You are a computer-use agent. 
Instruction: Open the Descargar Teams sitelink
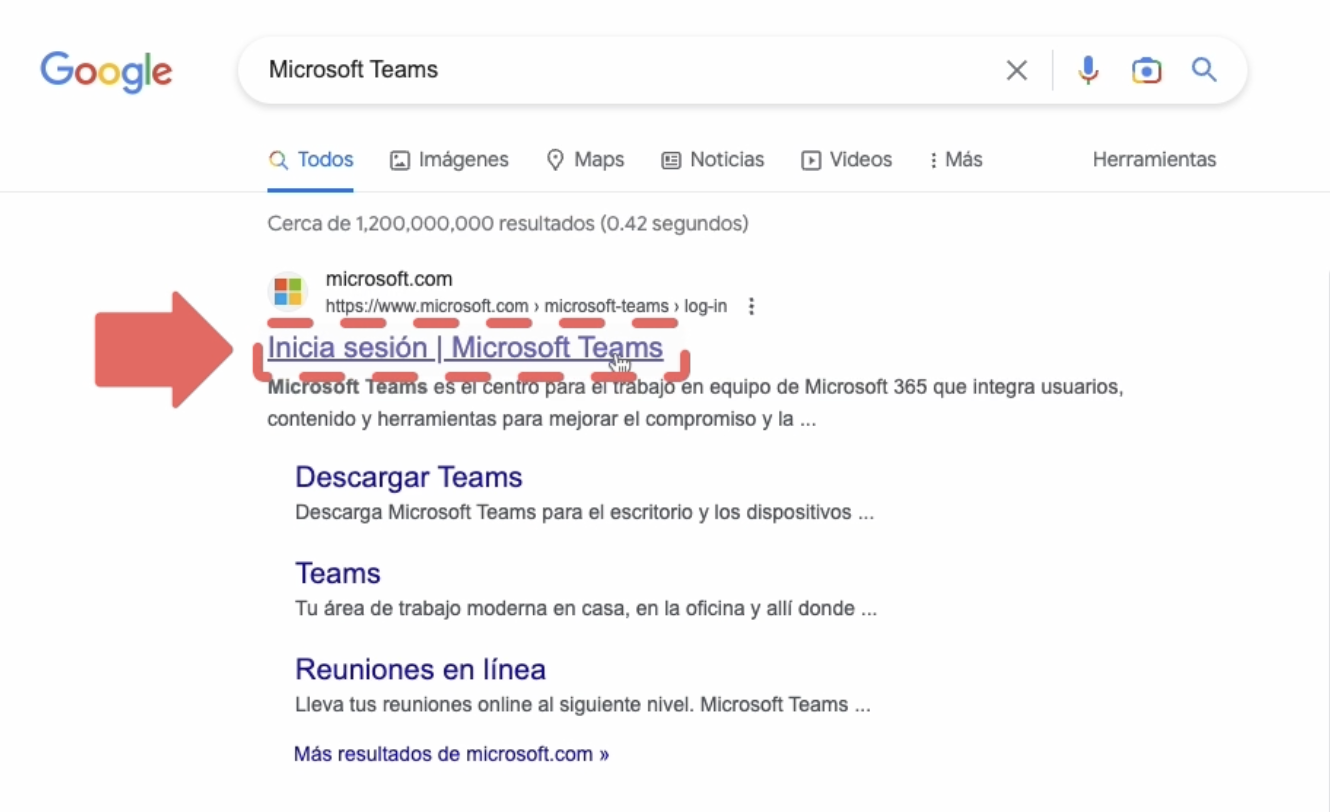coord(409,477)
